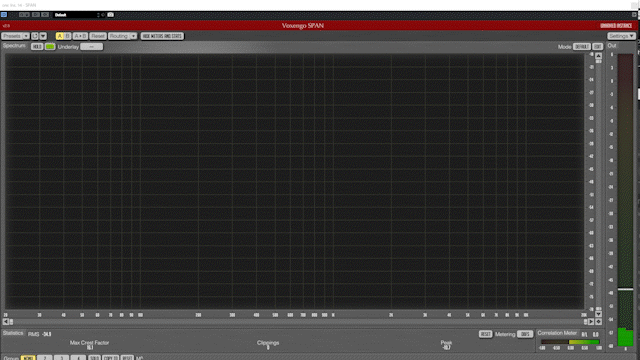Toggle the group SOLO button
The image size is (640, 360).
point(94,358)
